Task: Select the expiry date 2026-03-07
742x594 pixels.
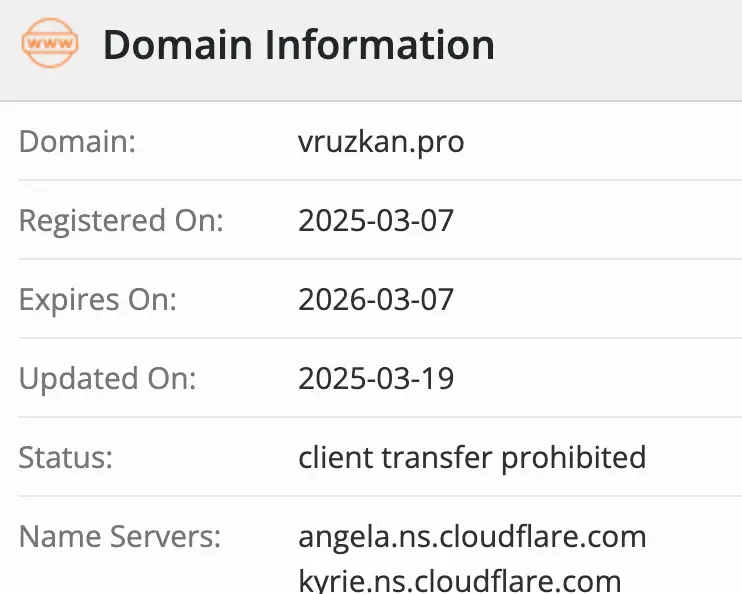Action: coord(376,299)
